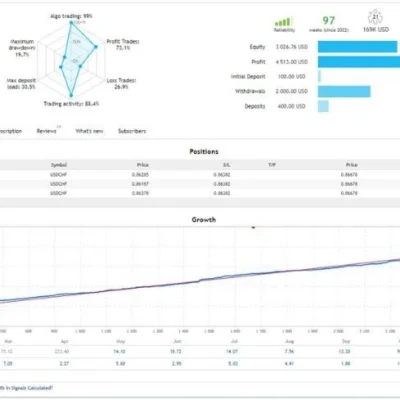Open the Signals Calculated help link
Screen dimensions: 400x400
point(26,388)
